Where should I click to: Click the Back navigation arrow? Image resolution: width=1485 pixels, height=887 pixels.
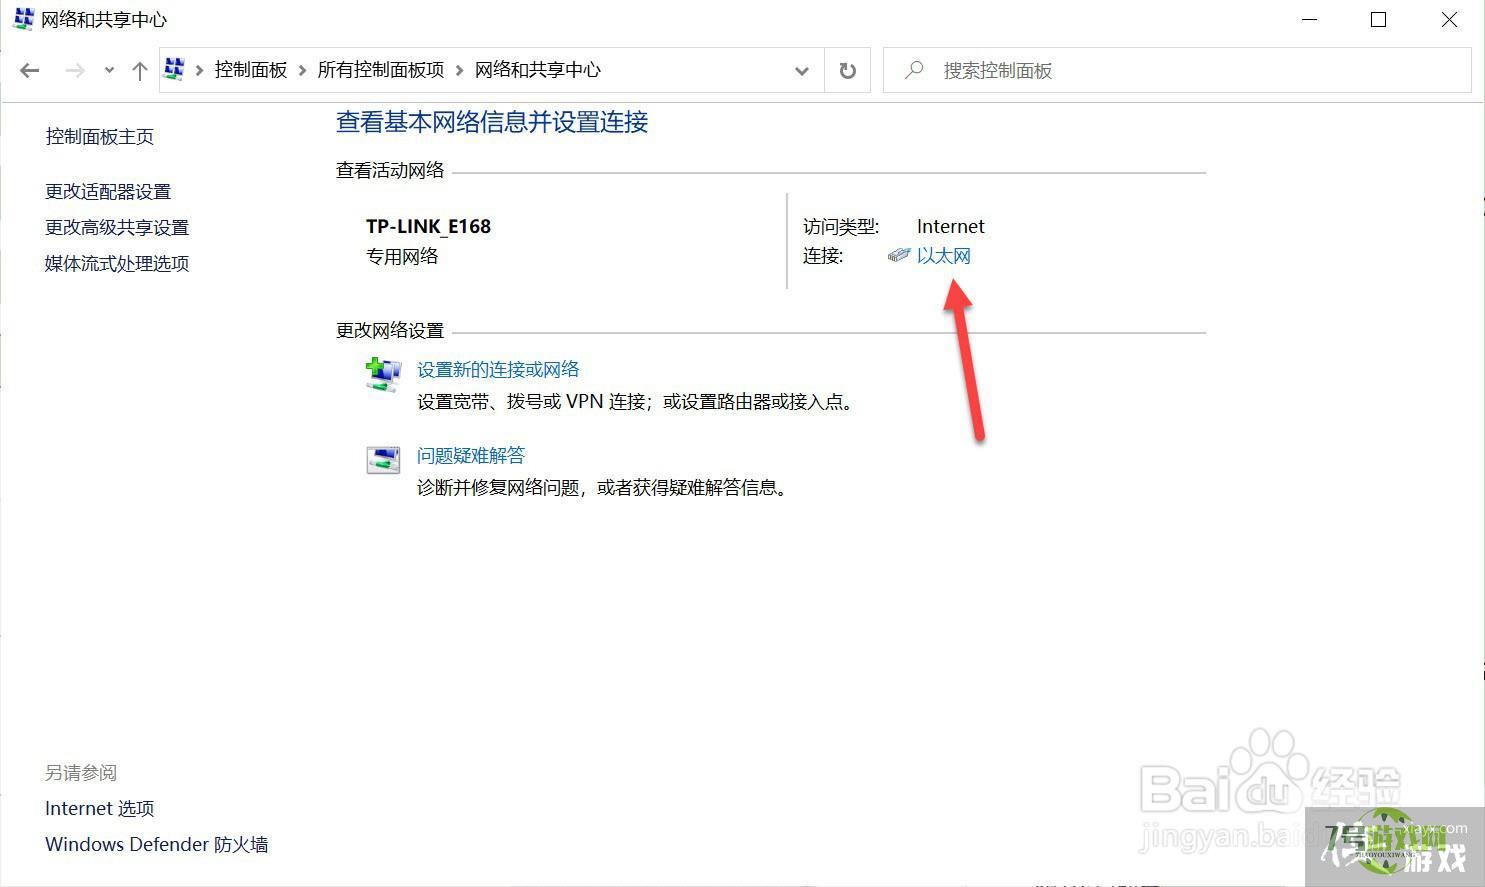pos(30,70)
